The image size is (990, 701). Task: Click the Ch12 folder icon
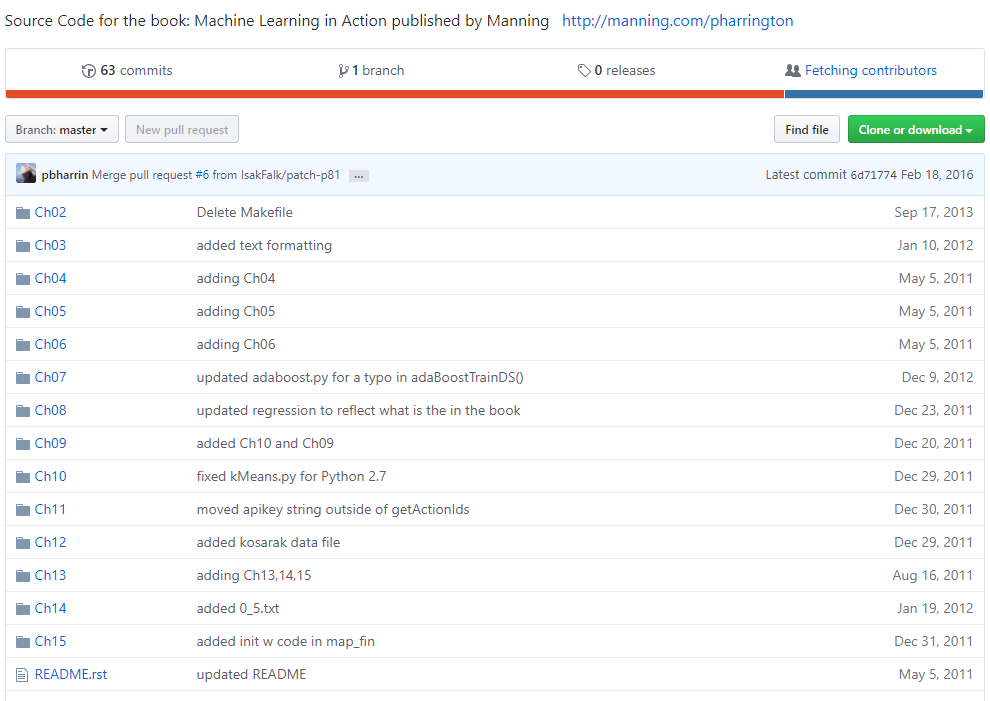tap(23, 542)
